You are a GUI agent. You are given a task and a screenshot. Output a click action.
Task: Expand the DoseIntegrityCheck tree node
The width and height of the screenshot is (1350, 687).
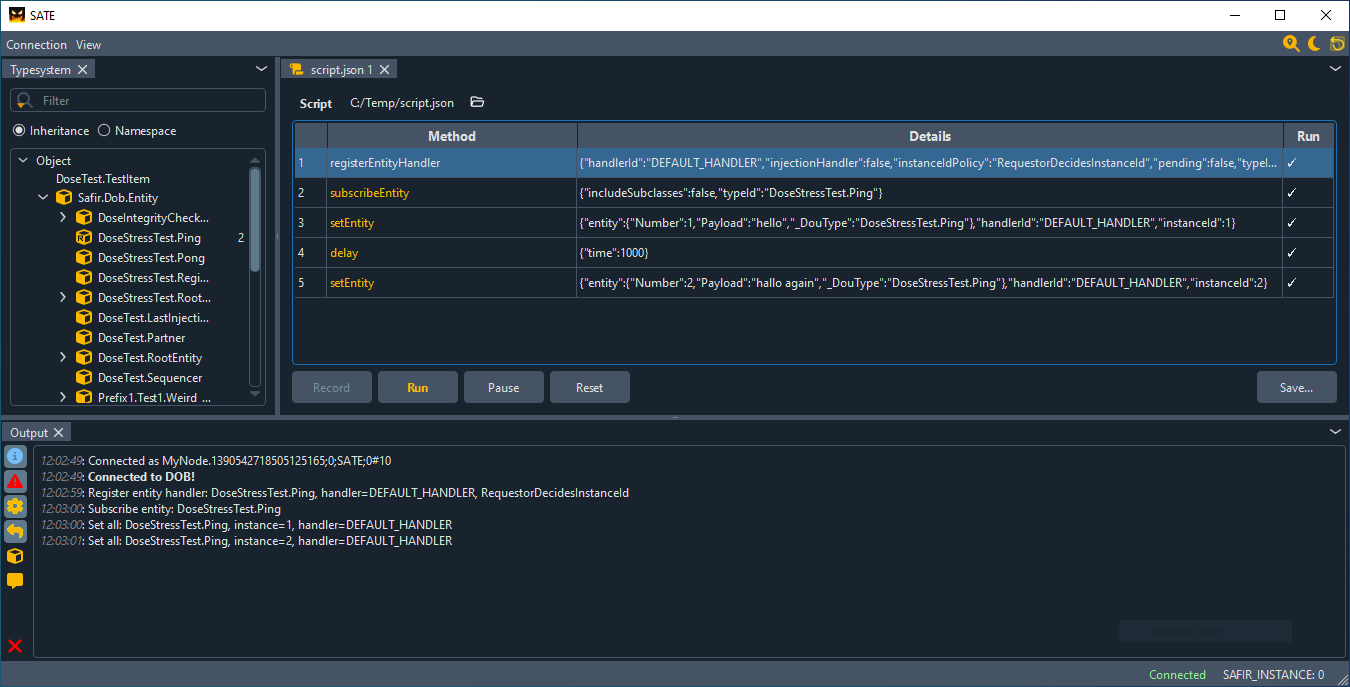[x=62, y=217]
